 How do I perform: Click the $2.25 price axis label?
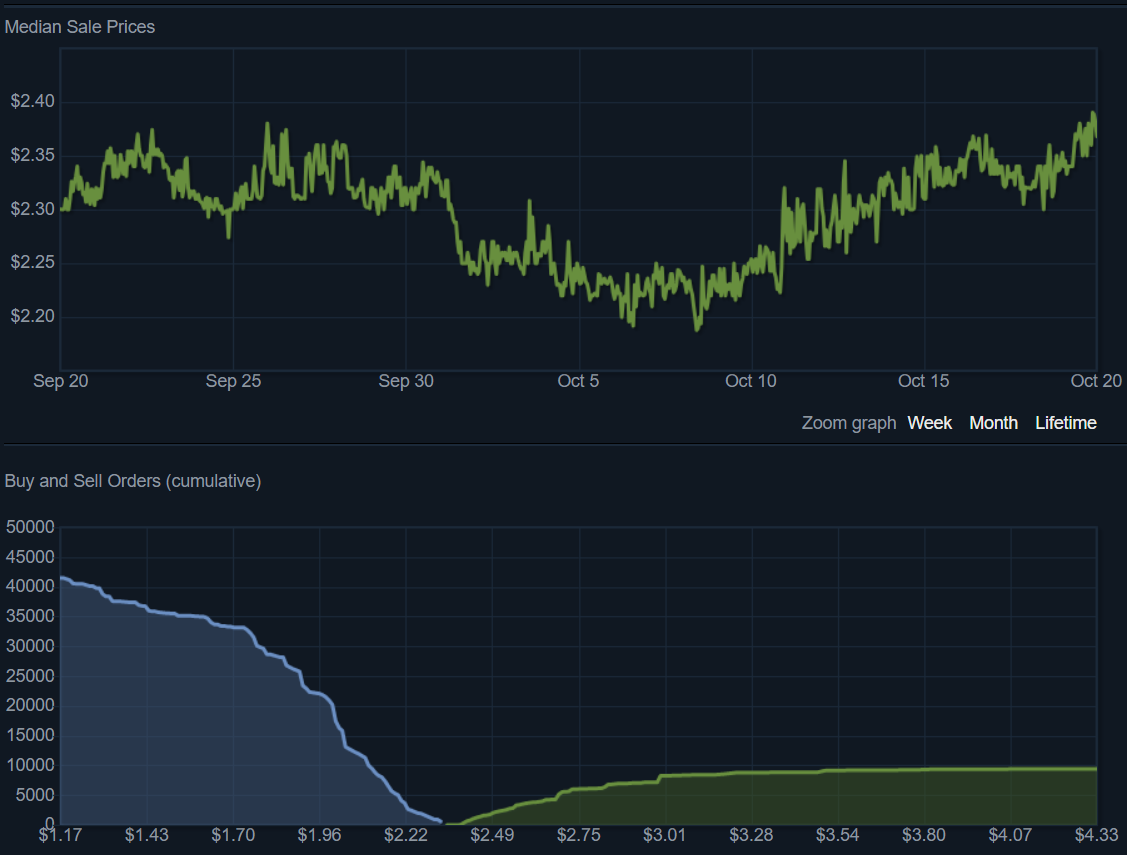(x=32, y=262)
